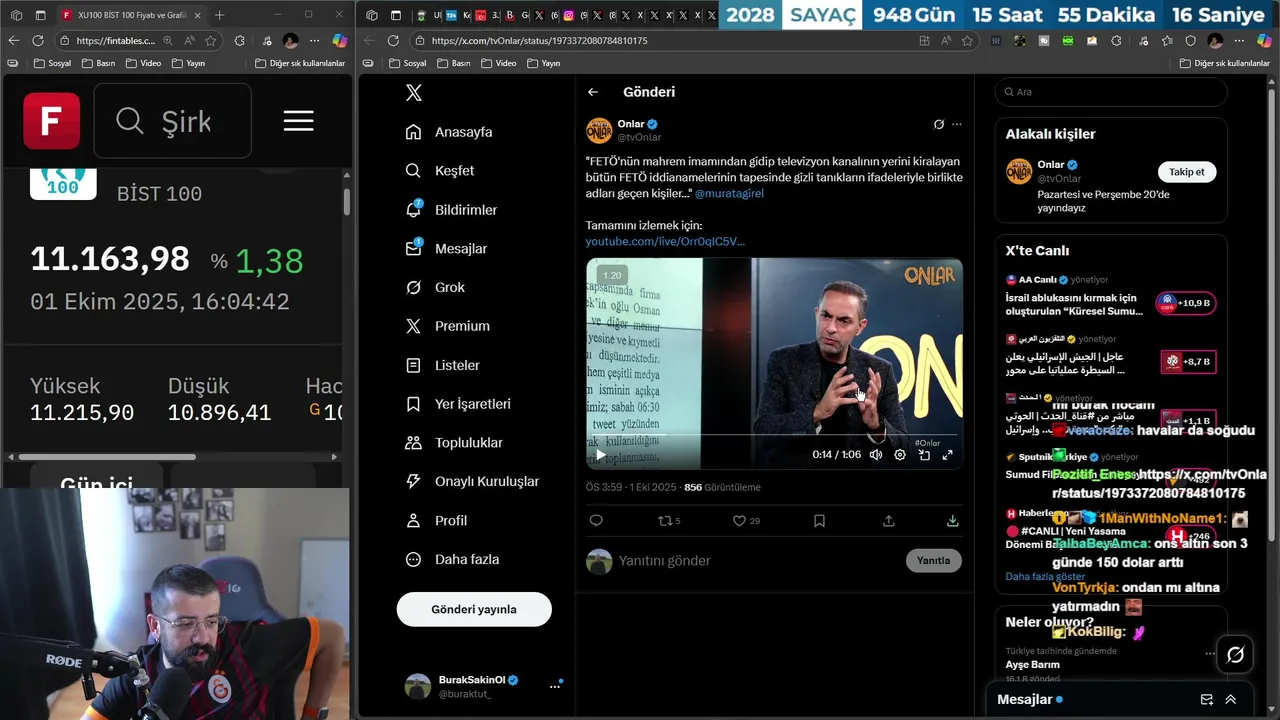Click the X logo in the sidebar
The image size is (1280, 720).
(413, 93)
